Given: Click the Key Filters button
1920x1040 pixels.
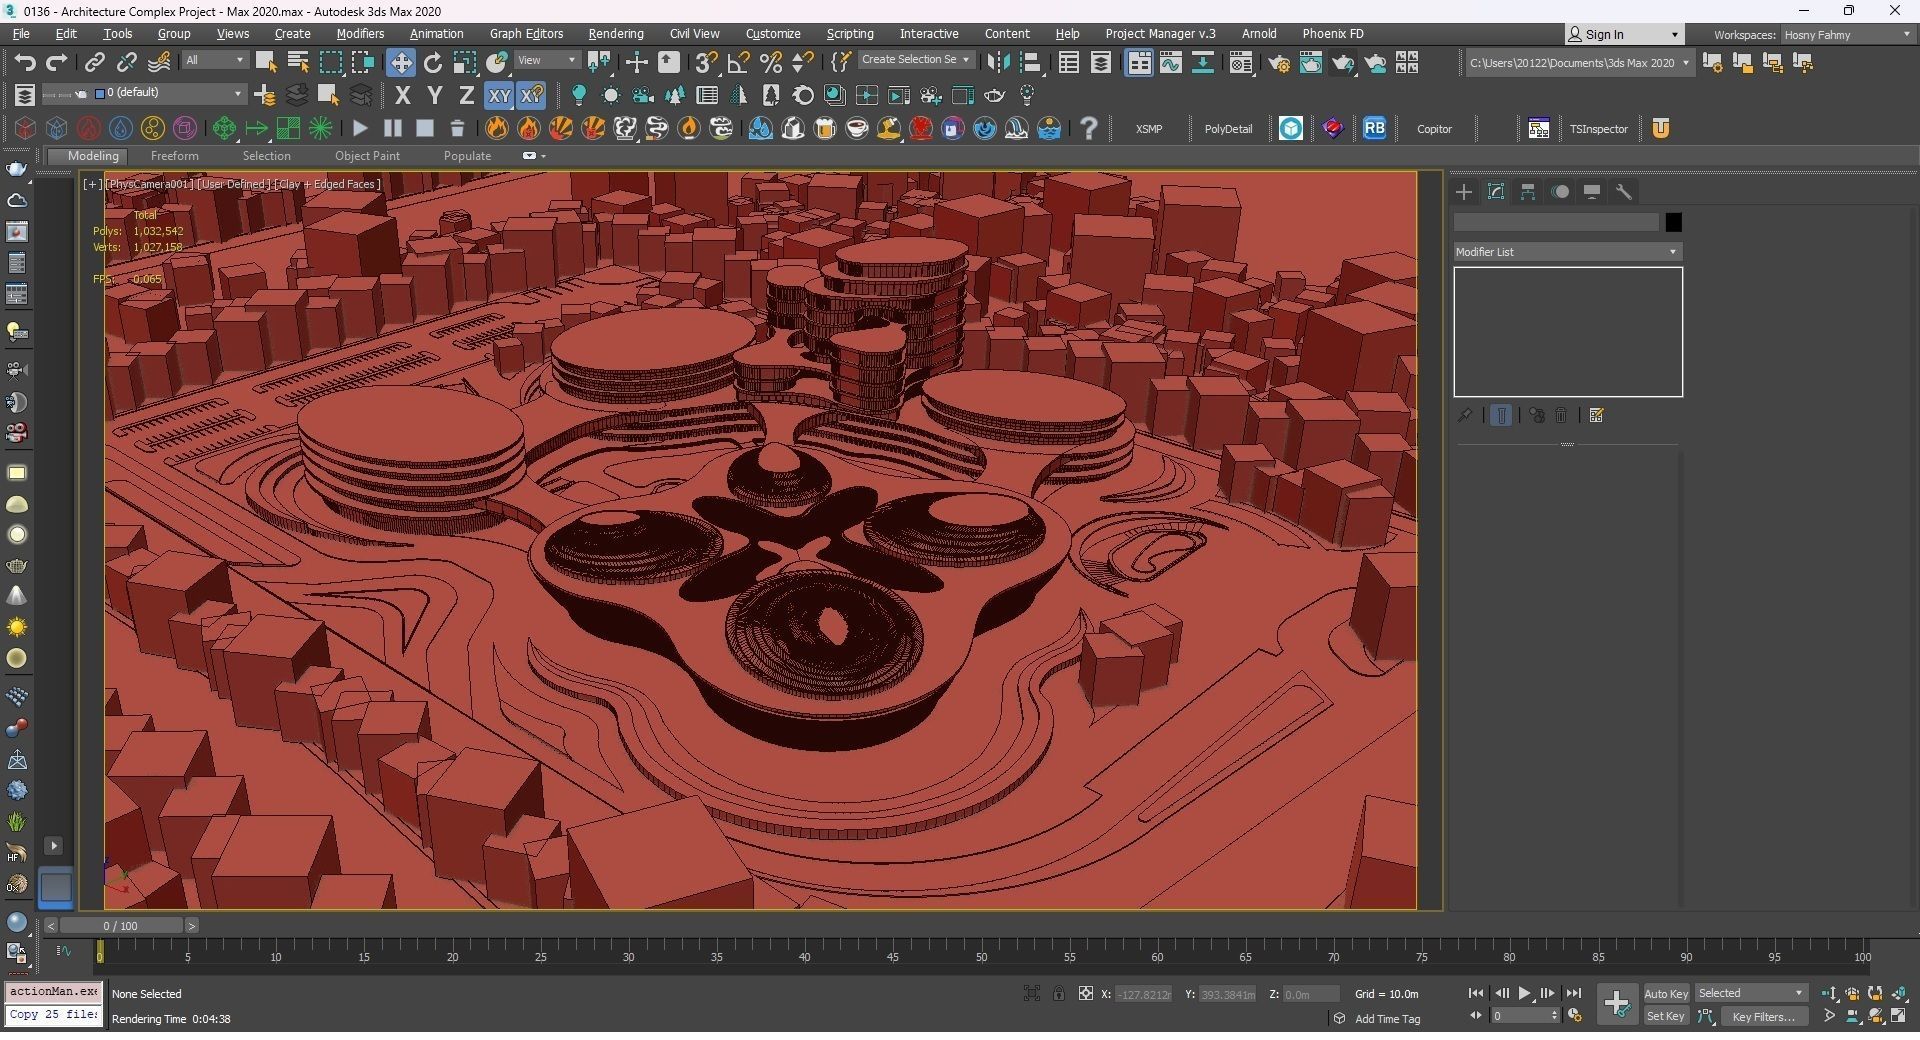Looking at the screenshot, I should [1763, 1016].
